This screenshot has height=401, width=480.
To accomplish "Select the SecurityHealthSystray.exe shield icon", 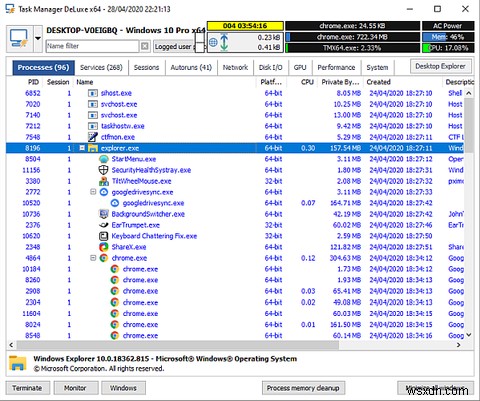I will [104, 170].
